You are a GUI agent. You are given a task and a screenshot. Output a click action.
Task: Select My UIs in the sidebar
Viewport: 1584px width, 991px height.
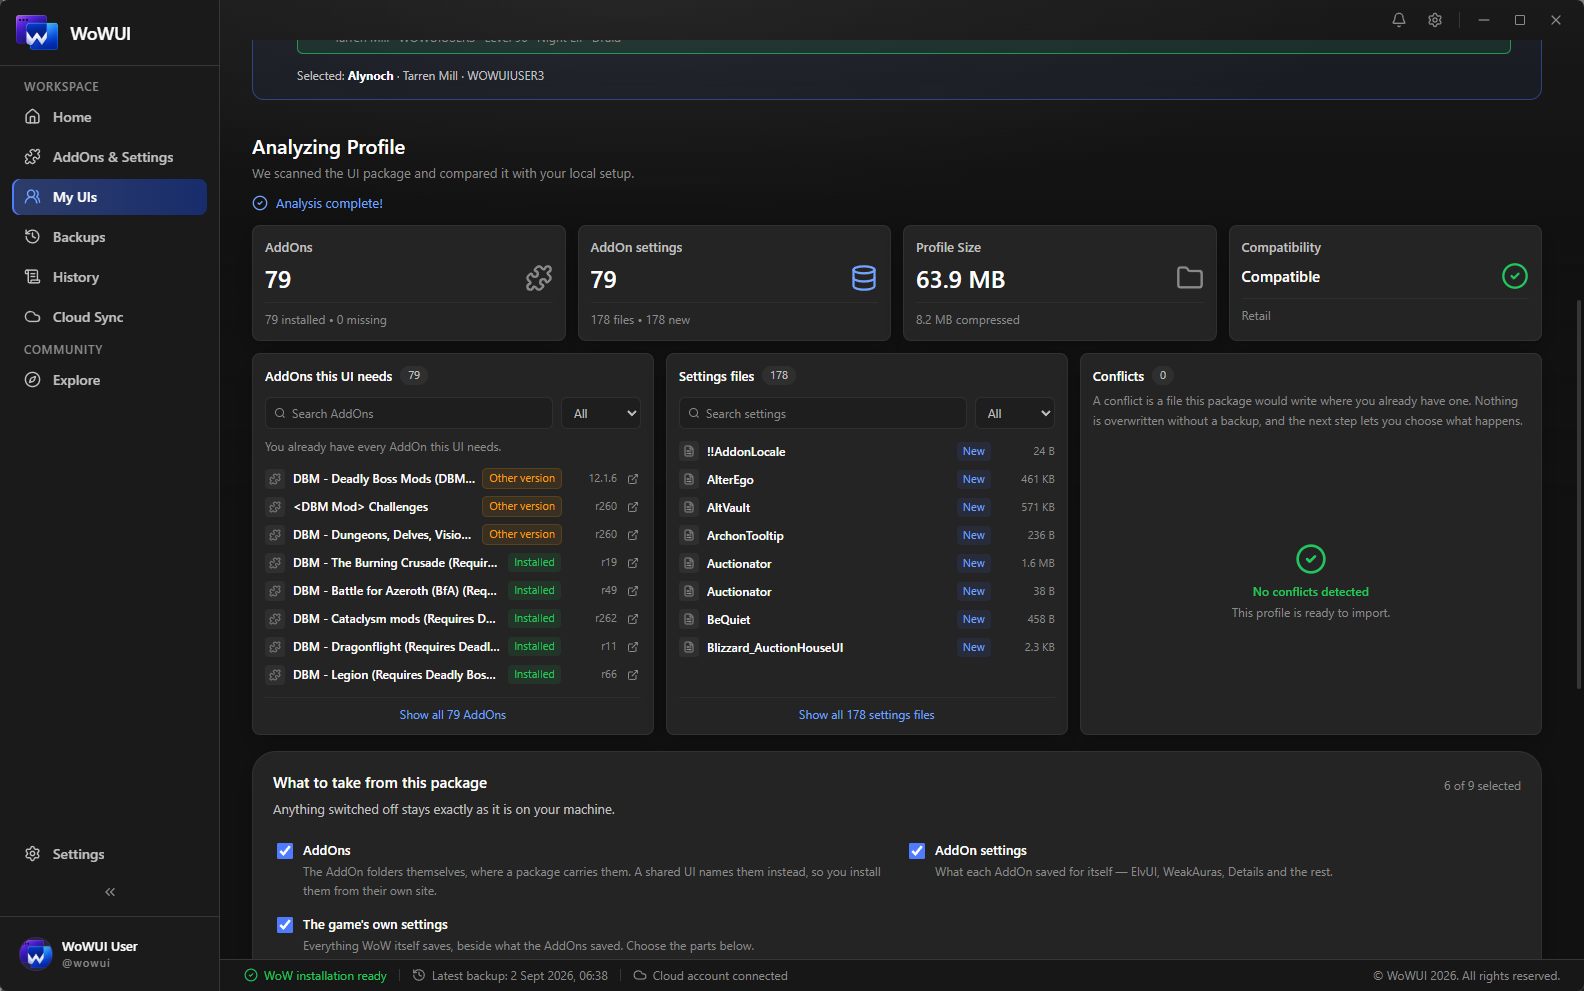pyautogui.click(x=110, y=197)
